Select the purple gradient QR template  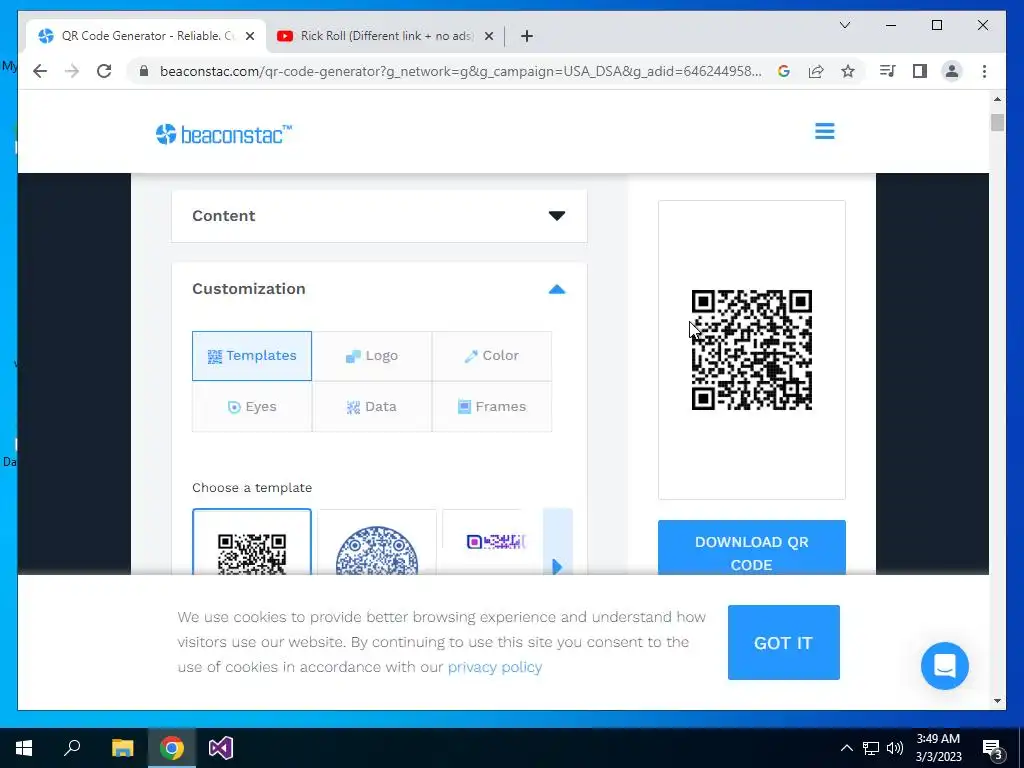[492, 542]
